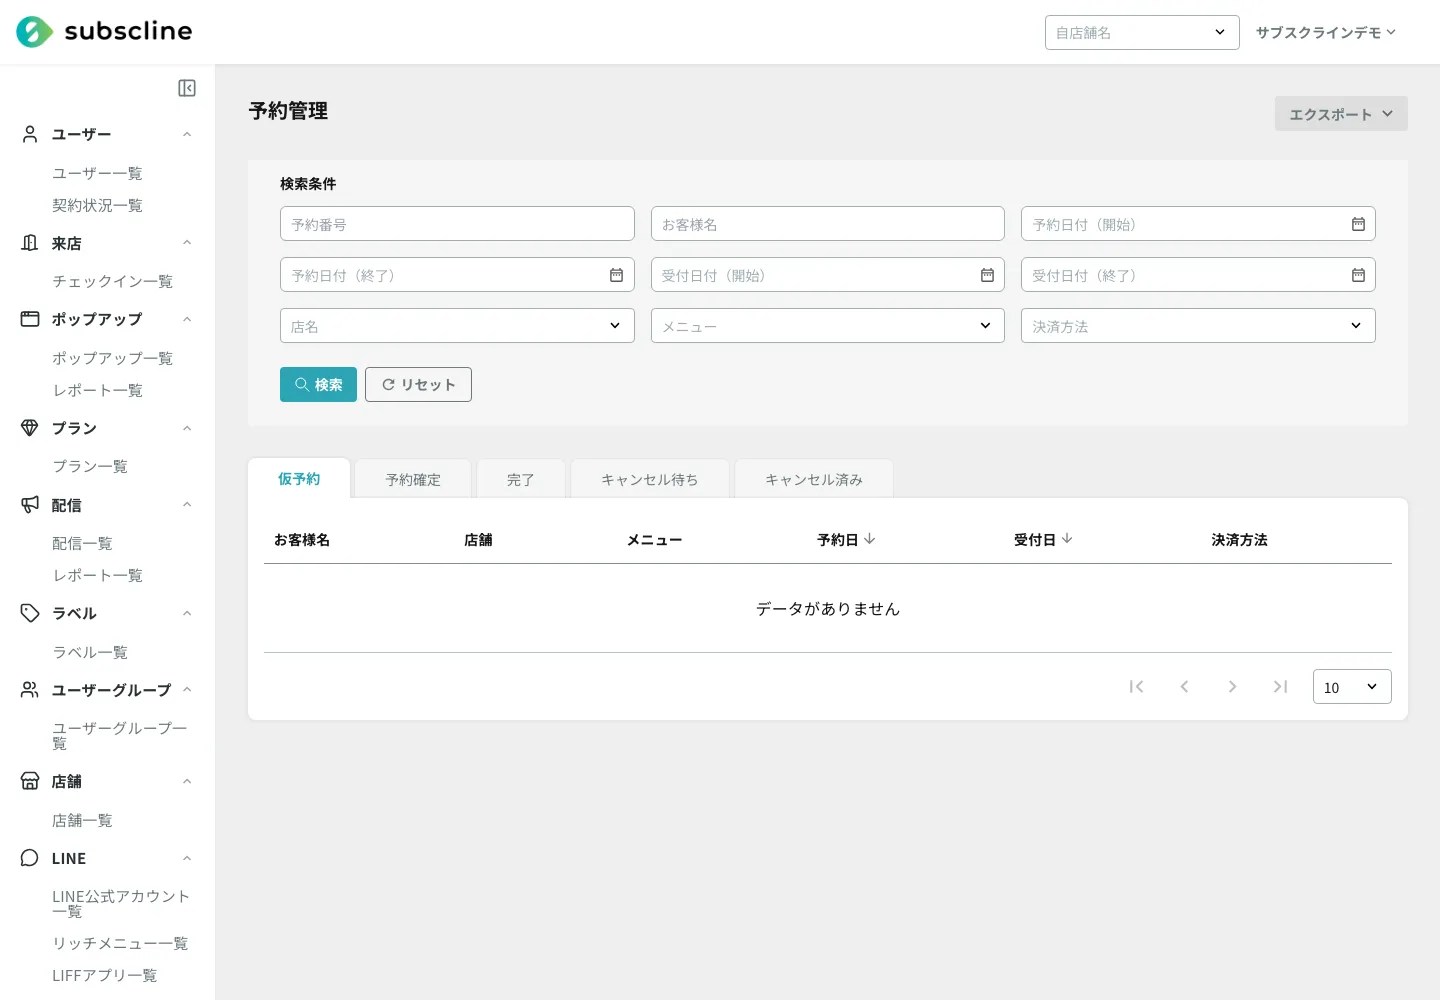Click the tag icon beside ラベル
The height and width of the screenshot is (1000, 1440).
(30, 613)
